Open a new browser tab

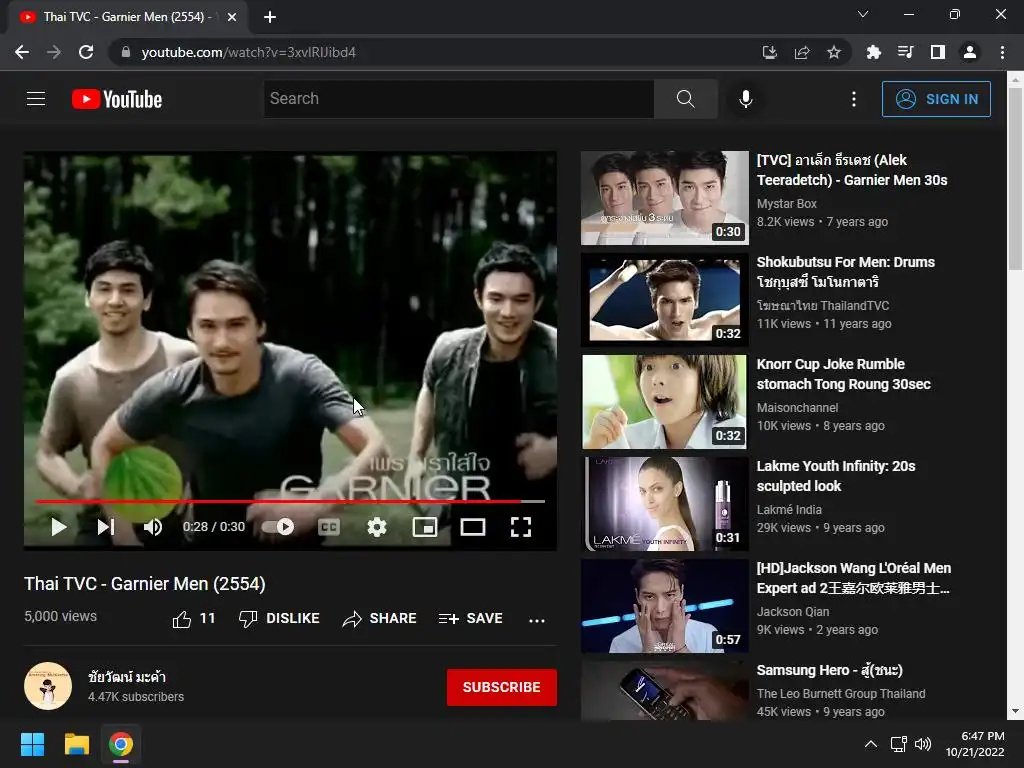point(270,17)
